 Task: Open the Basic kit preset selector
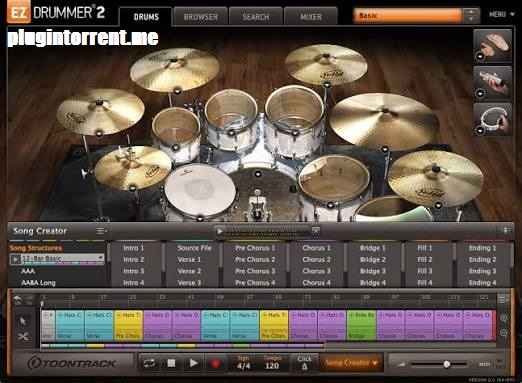click(x=407, y=16)
